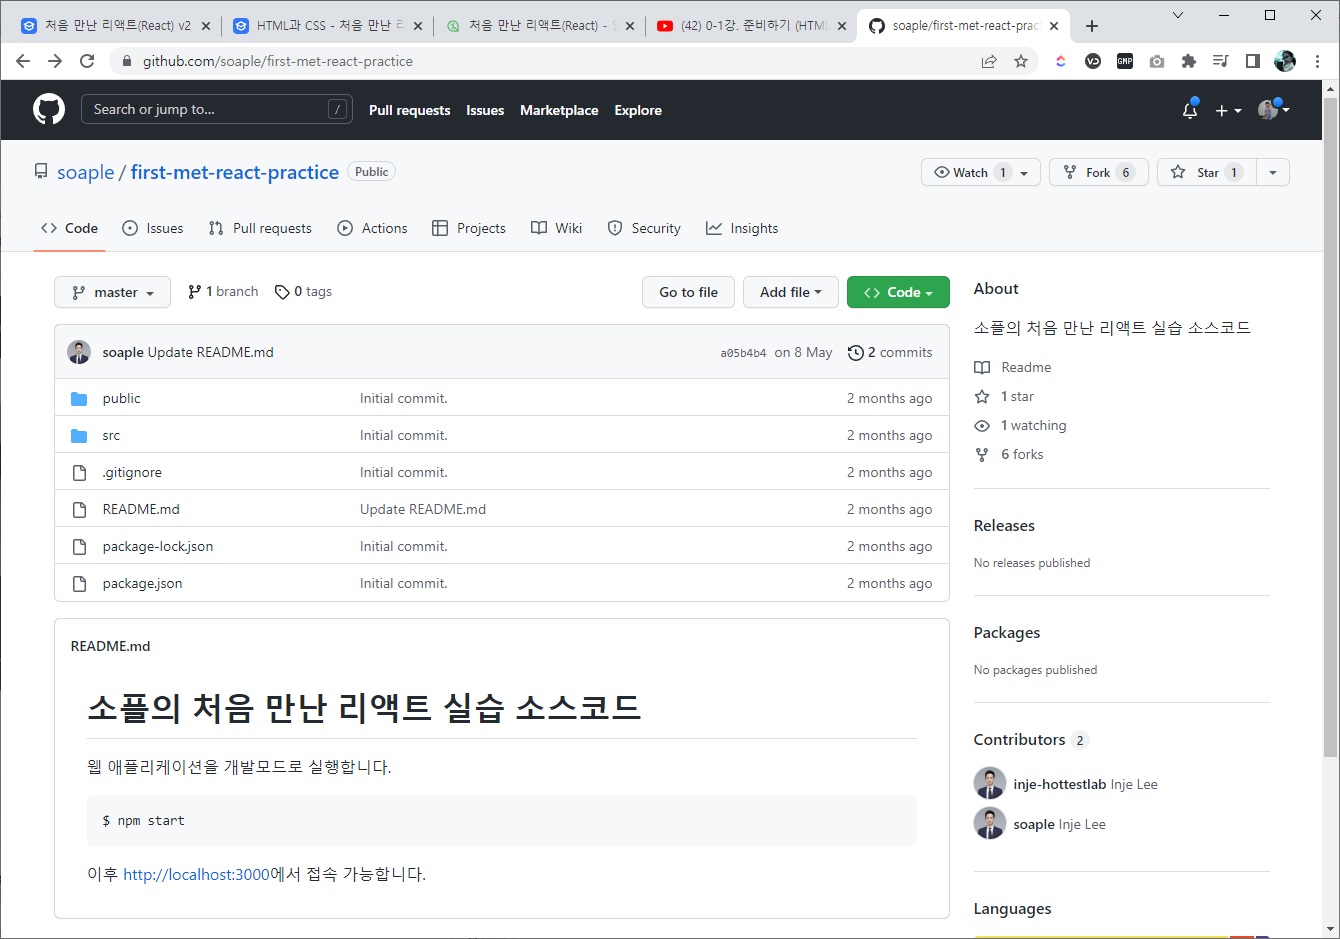Screen dimensions: 1340x939
Task: Bookmark this page with star icon
Action: point(1021,61)
